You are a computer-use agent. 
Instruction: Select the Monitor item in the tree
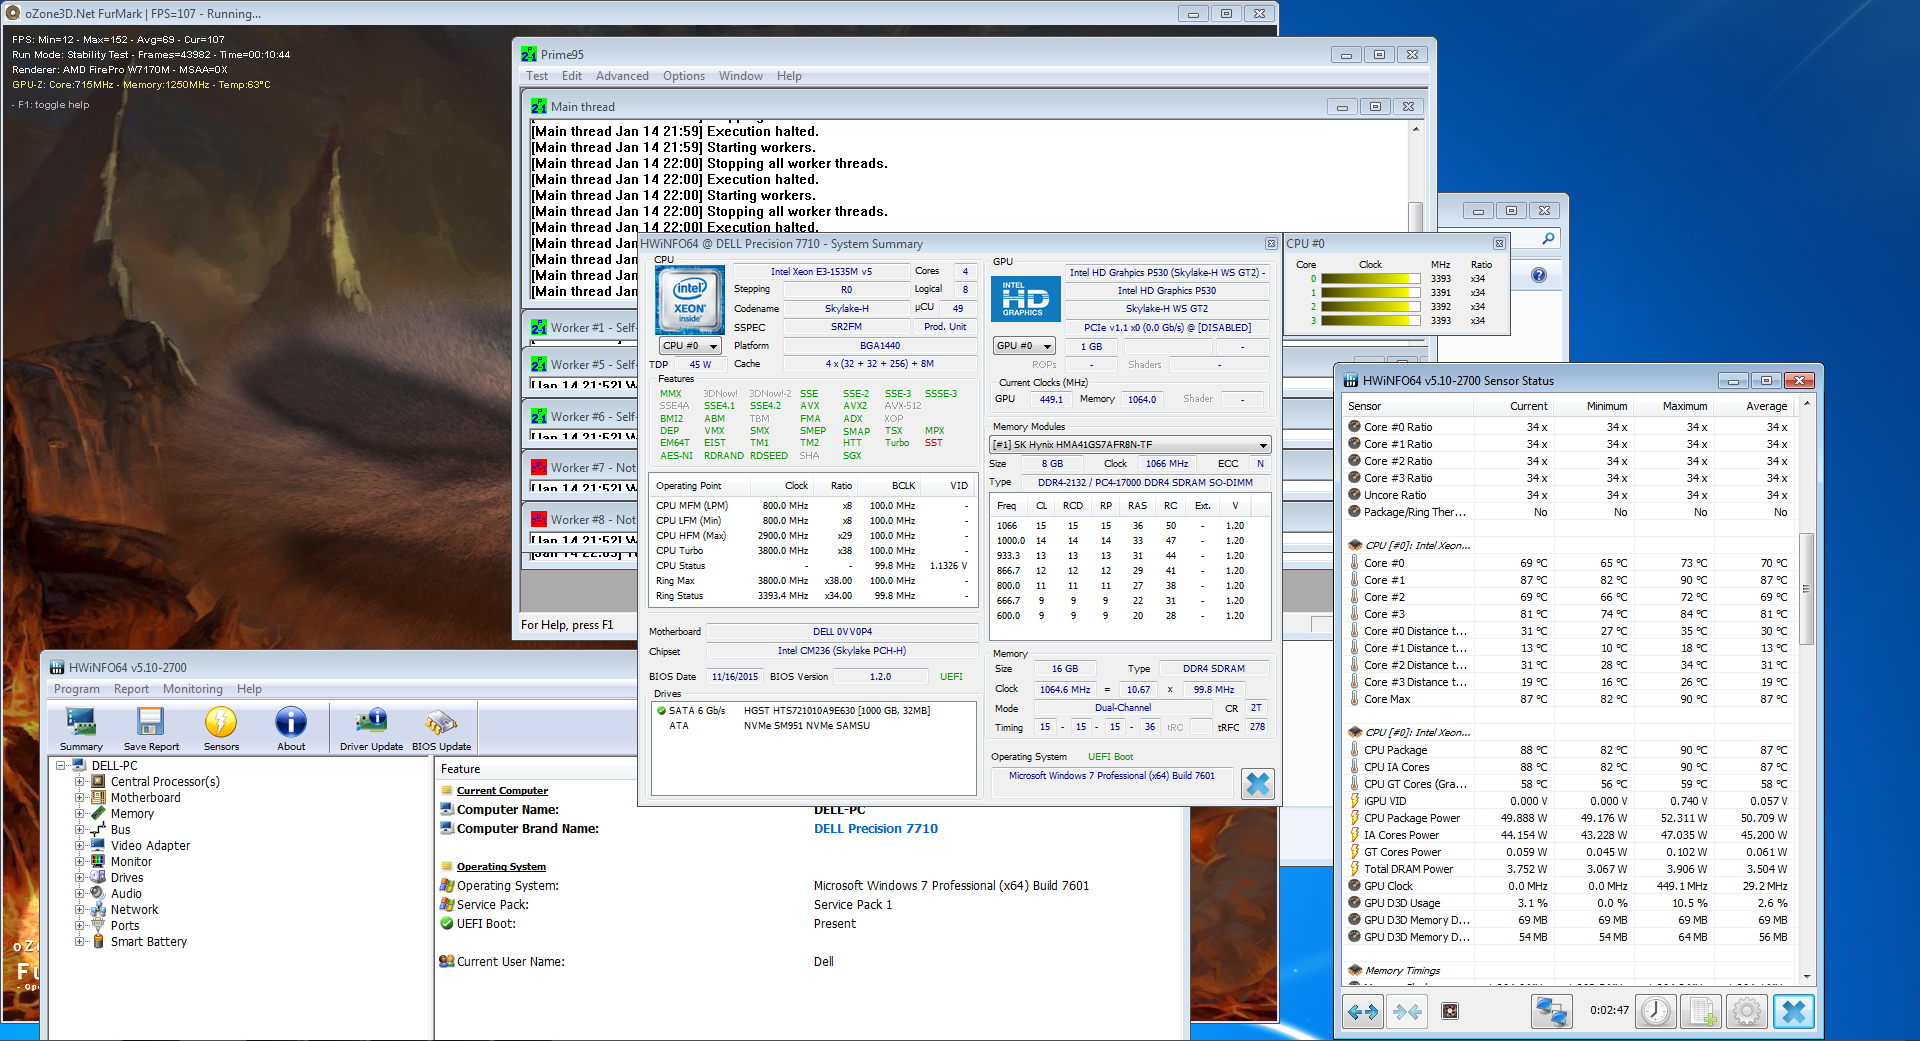(131, 862)
